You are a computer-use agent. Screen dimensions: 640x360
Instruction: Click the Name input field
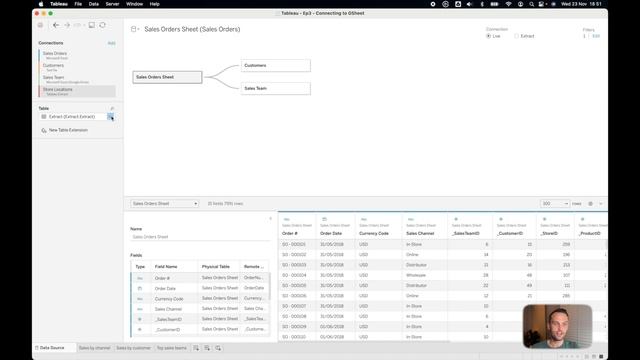200,237
